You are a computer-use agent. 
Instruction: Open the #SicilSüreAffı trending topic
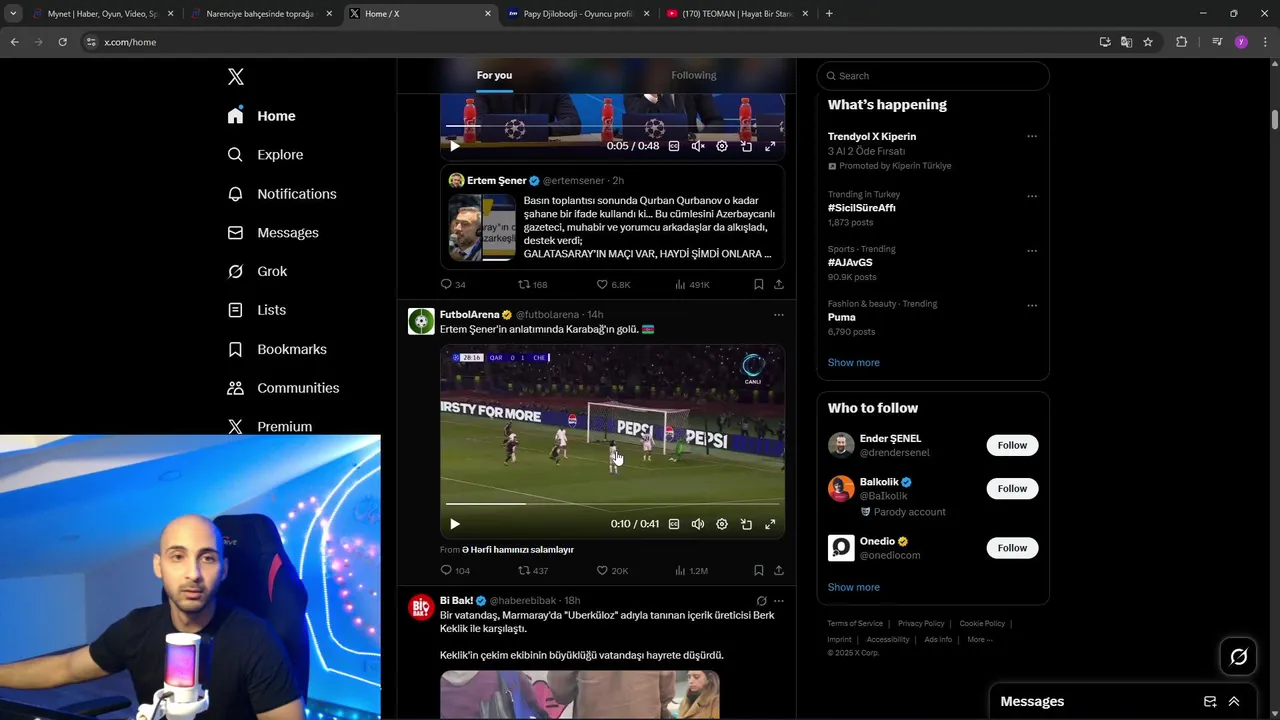click(862, 208)
